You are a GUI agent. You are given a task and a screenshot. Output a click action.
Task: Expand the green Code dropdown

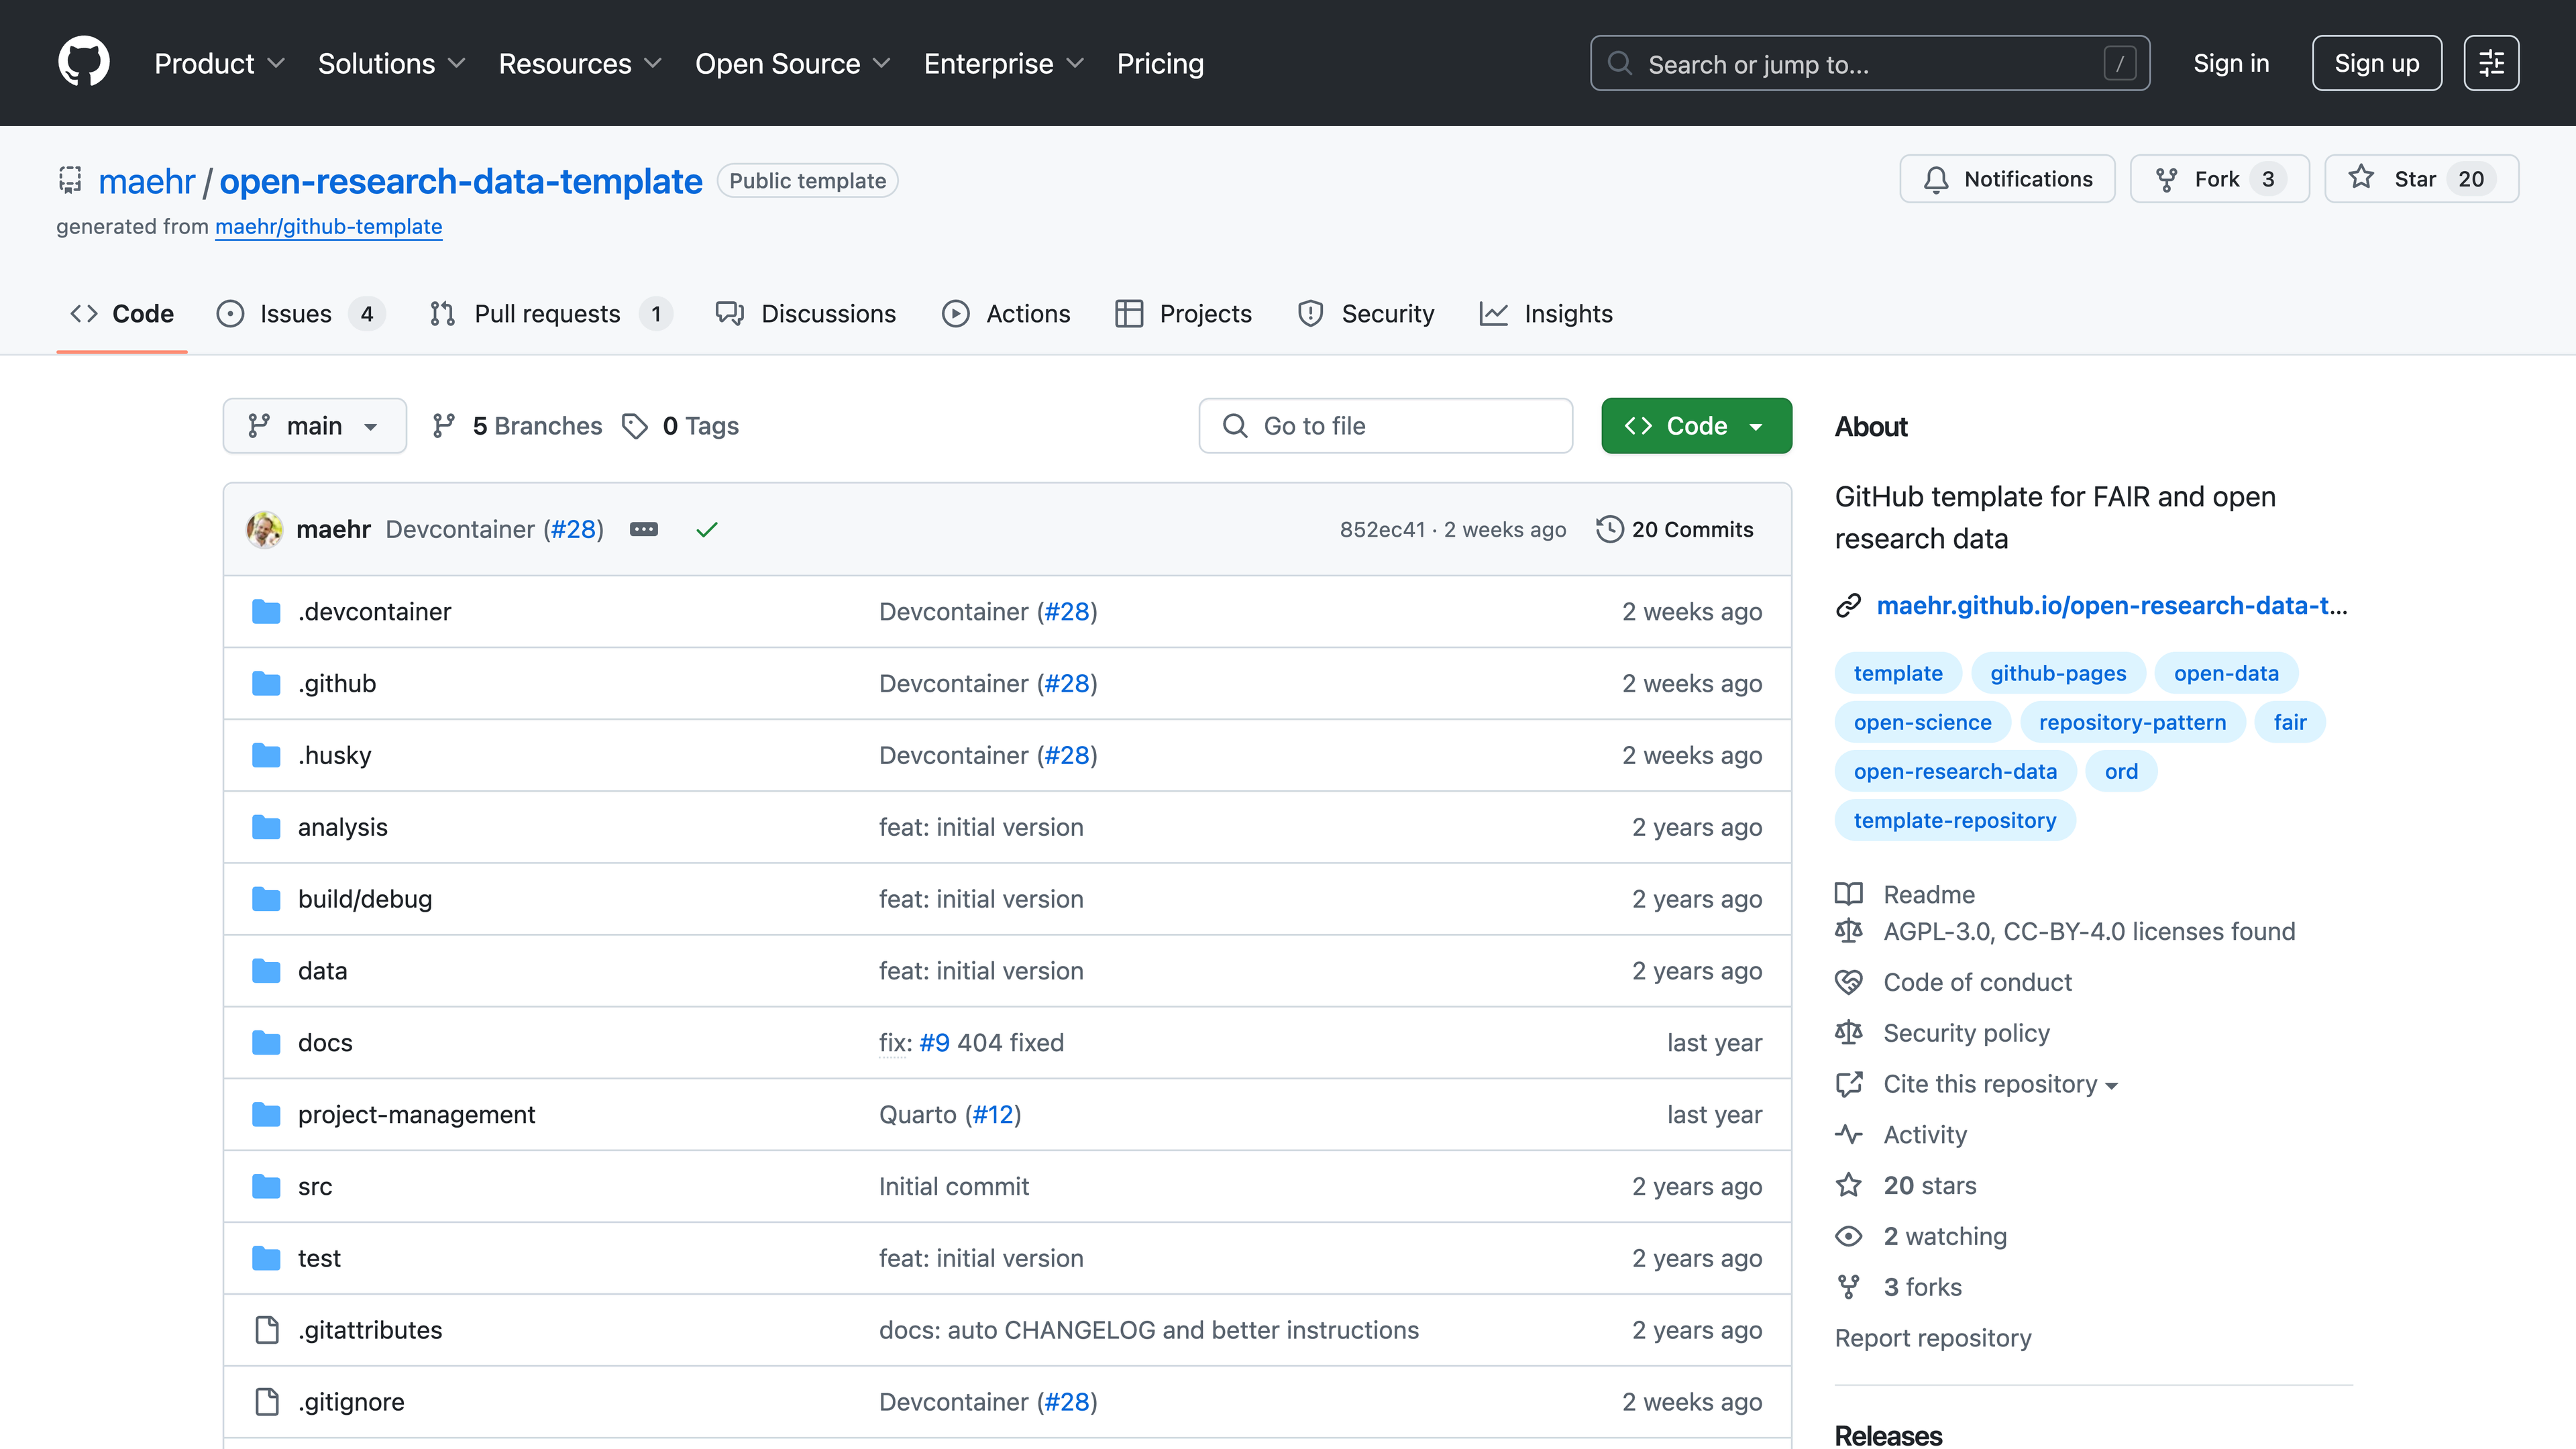[1696, 426]
